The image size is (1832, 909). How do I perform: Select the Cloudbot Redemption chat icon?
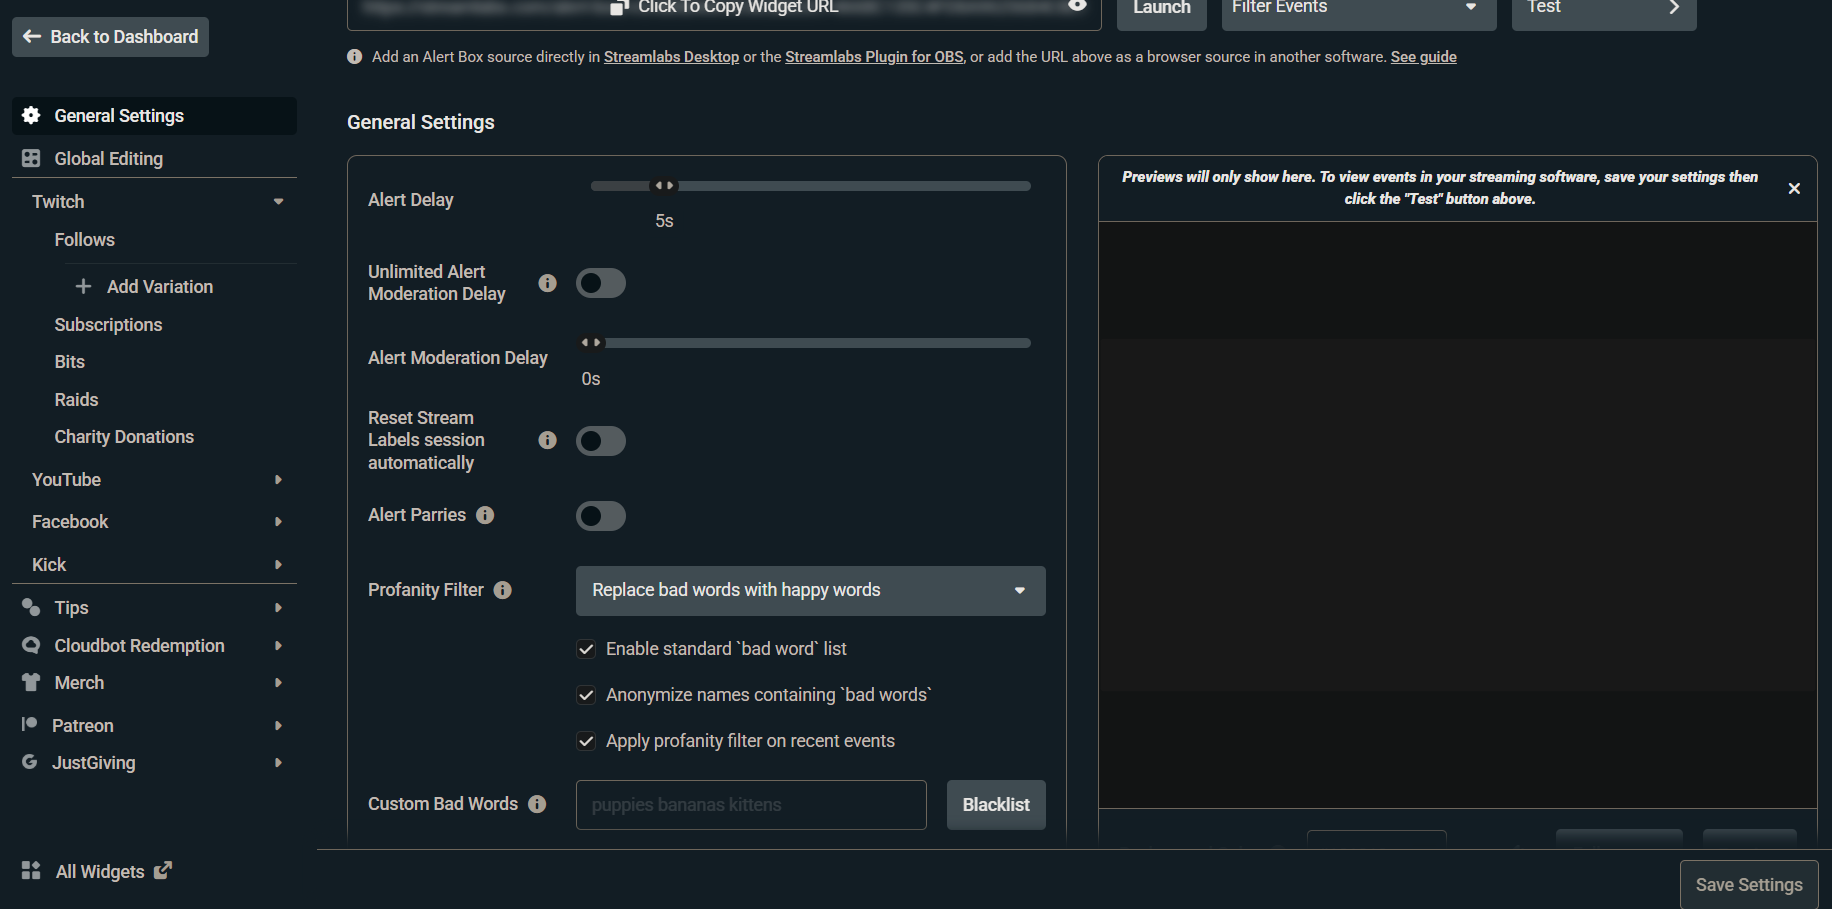[x=31, y=645]
